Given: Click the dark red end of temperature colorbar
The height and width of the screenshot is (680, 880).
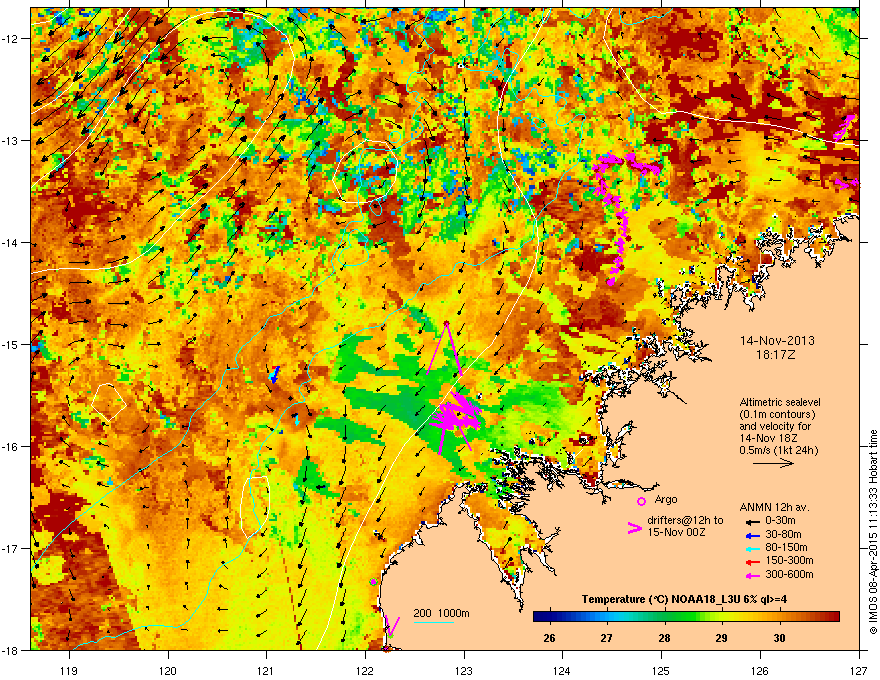Looking at the screenshot, I should [832, 616].
